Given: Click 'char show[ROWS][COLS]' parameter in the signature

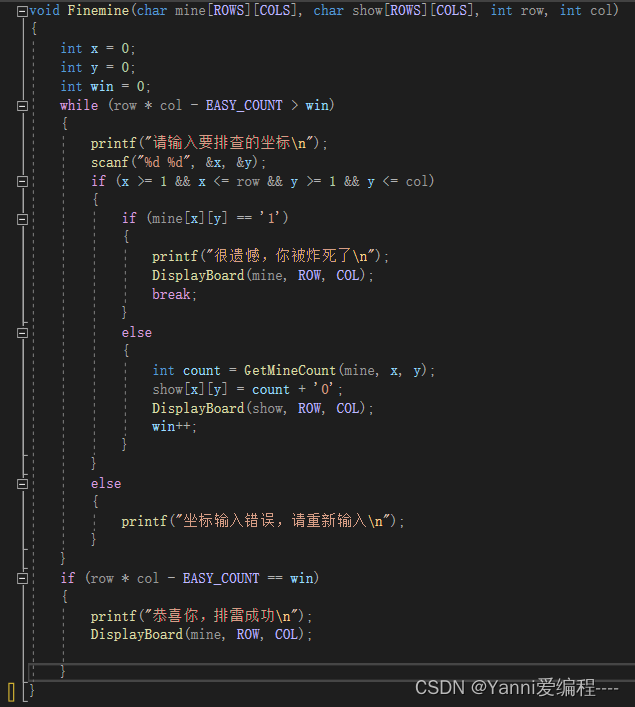Looking at the screenshot, I should [x=393, y=10].
